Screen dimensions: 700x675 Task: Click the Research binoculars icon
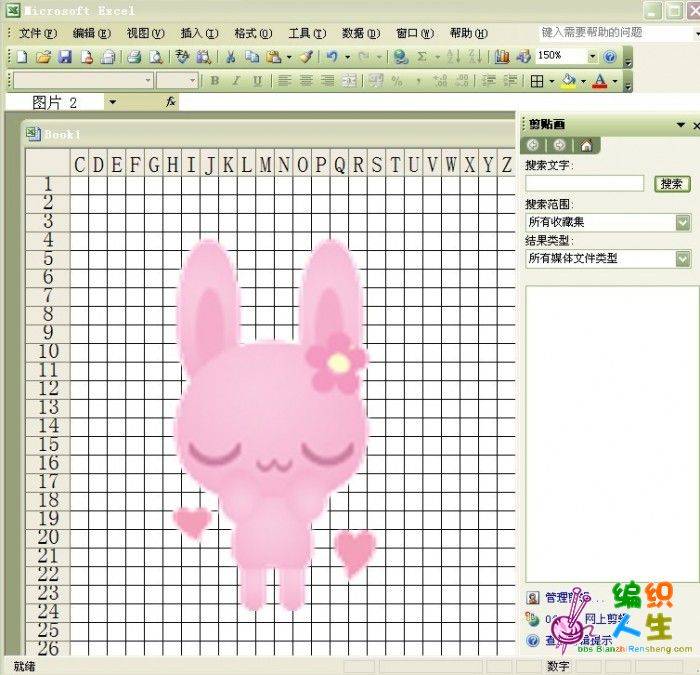click(x=204, y=57)
